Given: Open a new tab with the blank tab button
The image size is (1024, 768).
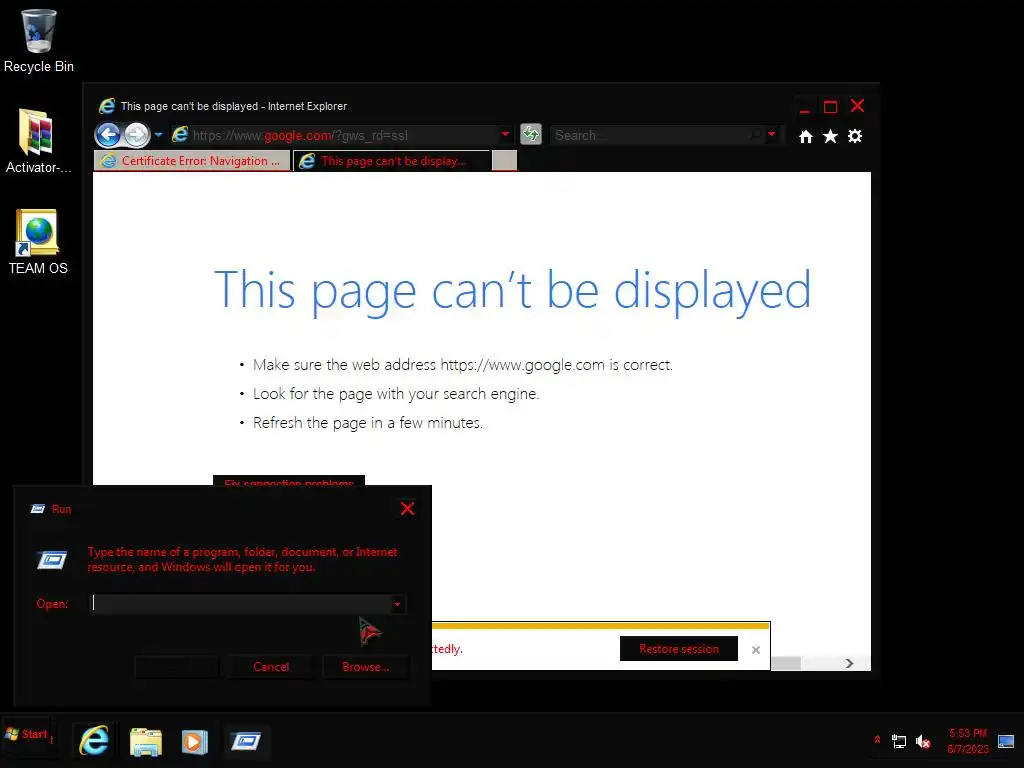Looking at the screenshot, I should tap(504, 161).
